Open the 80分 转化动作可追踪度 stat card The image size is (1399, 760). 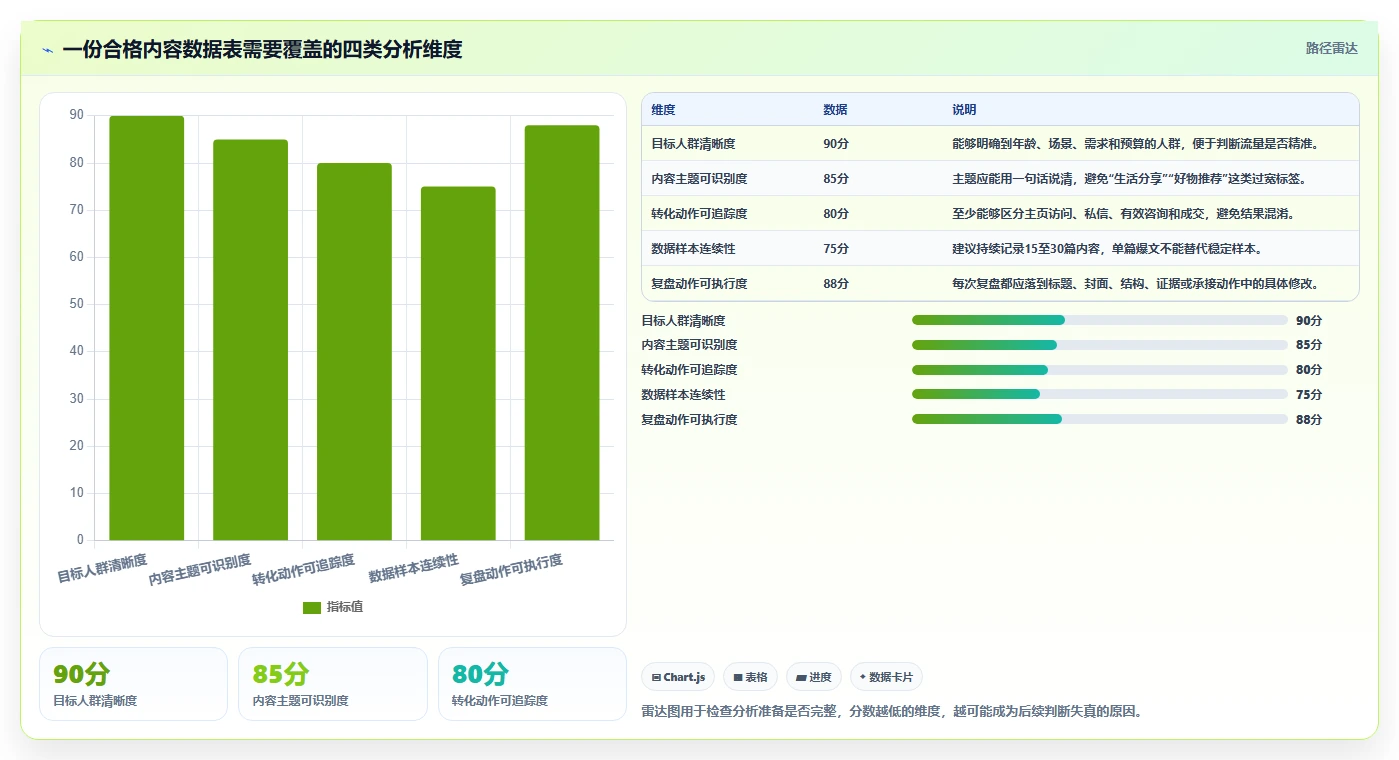coord(532,684)
